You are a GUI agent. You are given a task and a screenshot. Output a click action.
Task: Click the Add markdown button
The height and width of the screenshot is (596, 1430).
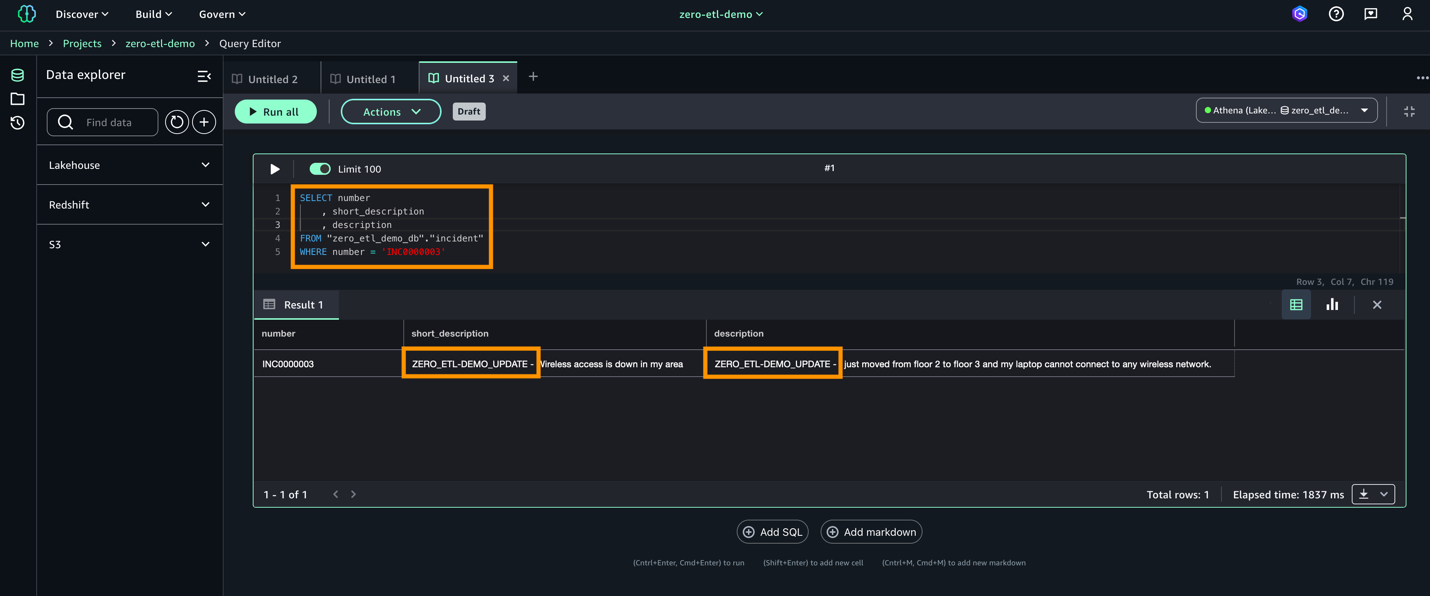(x=871, y=532)
